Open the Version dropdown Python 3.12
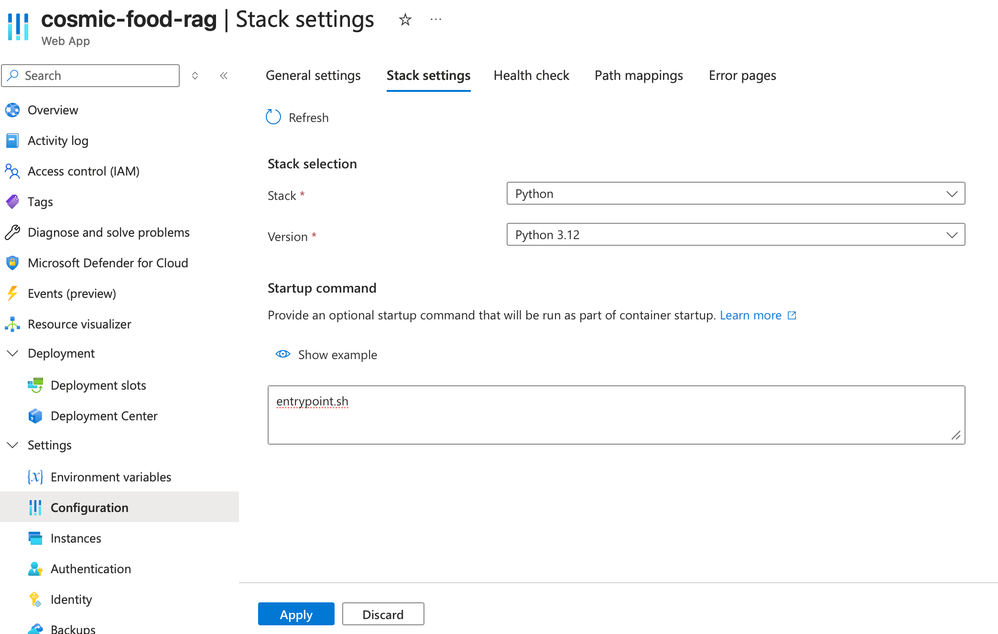 pos(735,235)
